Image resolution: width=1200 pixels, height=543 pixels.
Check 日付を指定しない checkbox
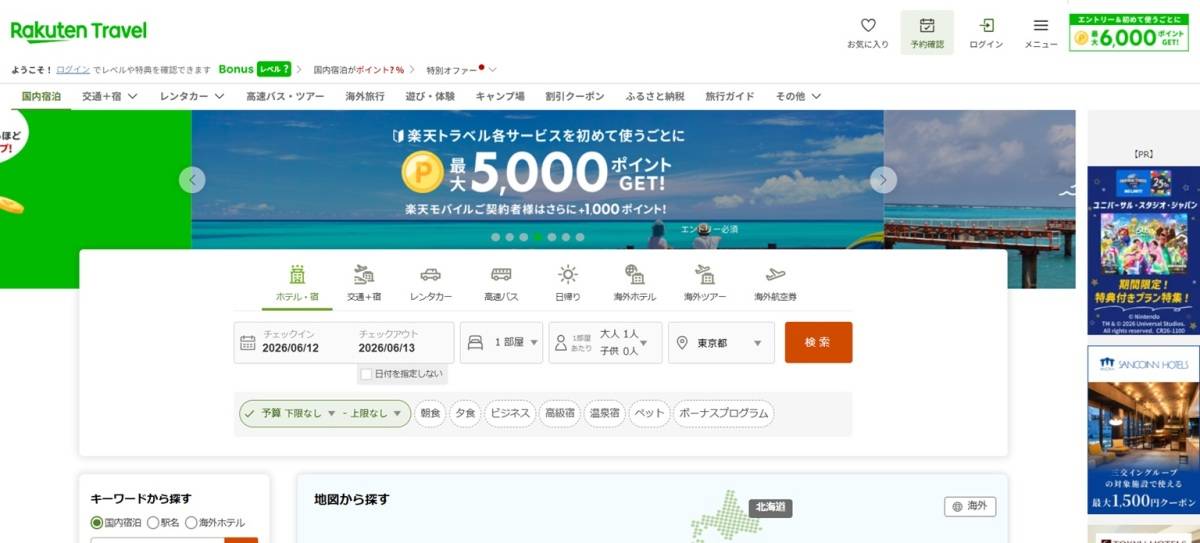367,374
